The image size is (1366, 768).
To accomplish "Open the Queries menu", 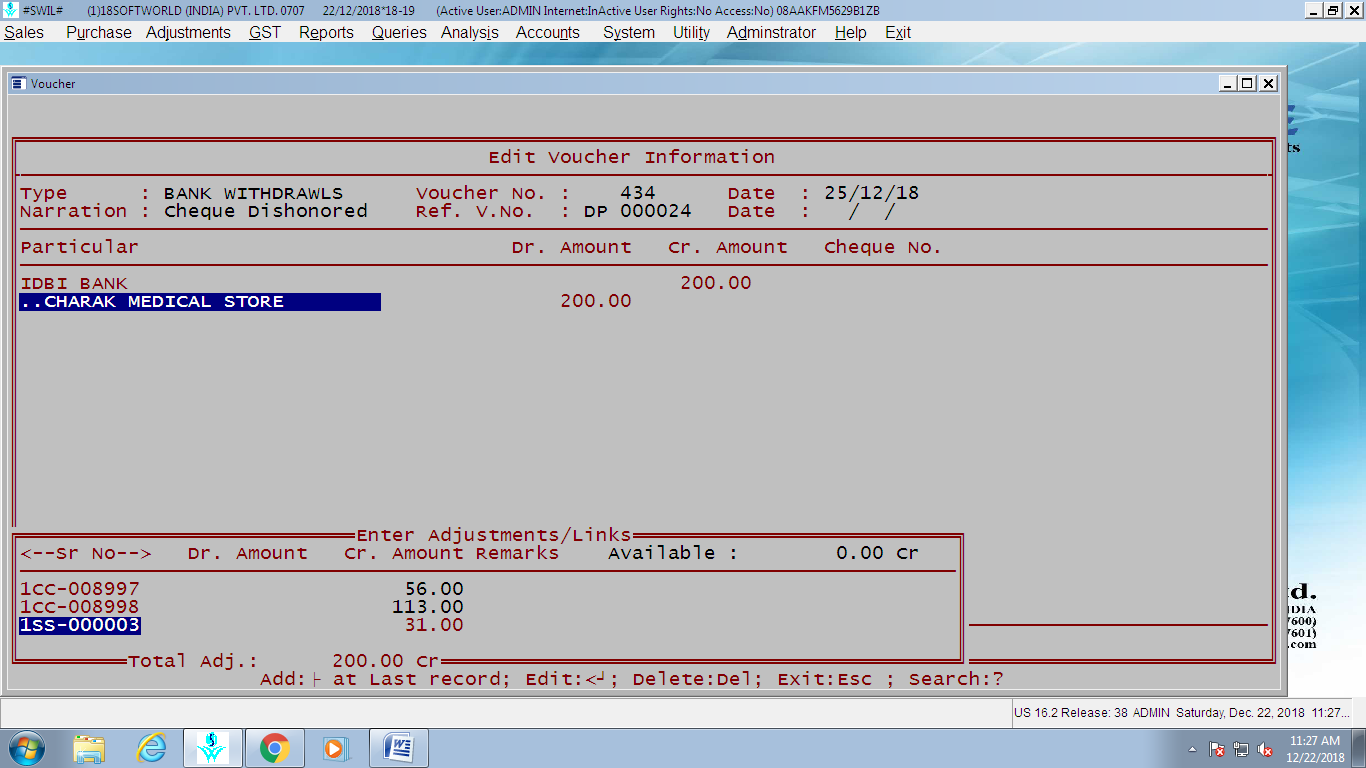I will (399, 32).
